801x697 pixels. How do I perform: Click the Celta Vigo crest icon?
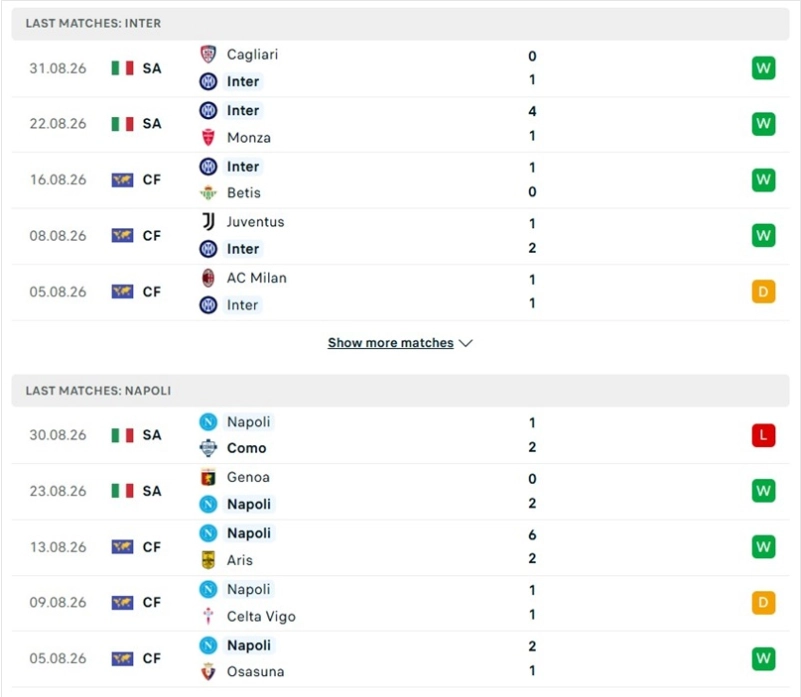click(208, 616)
